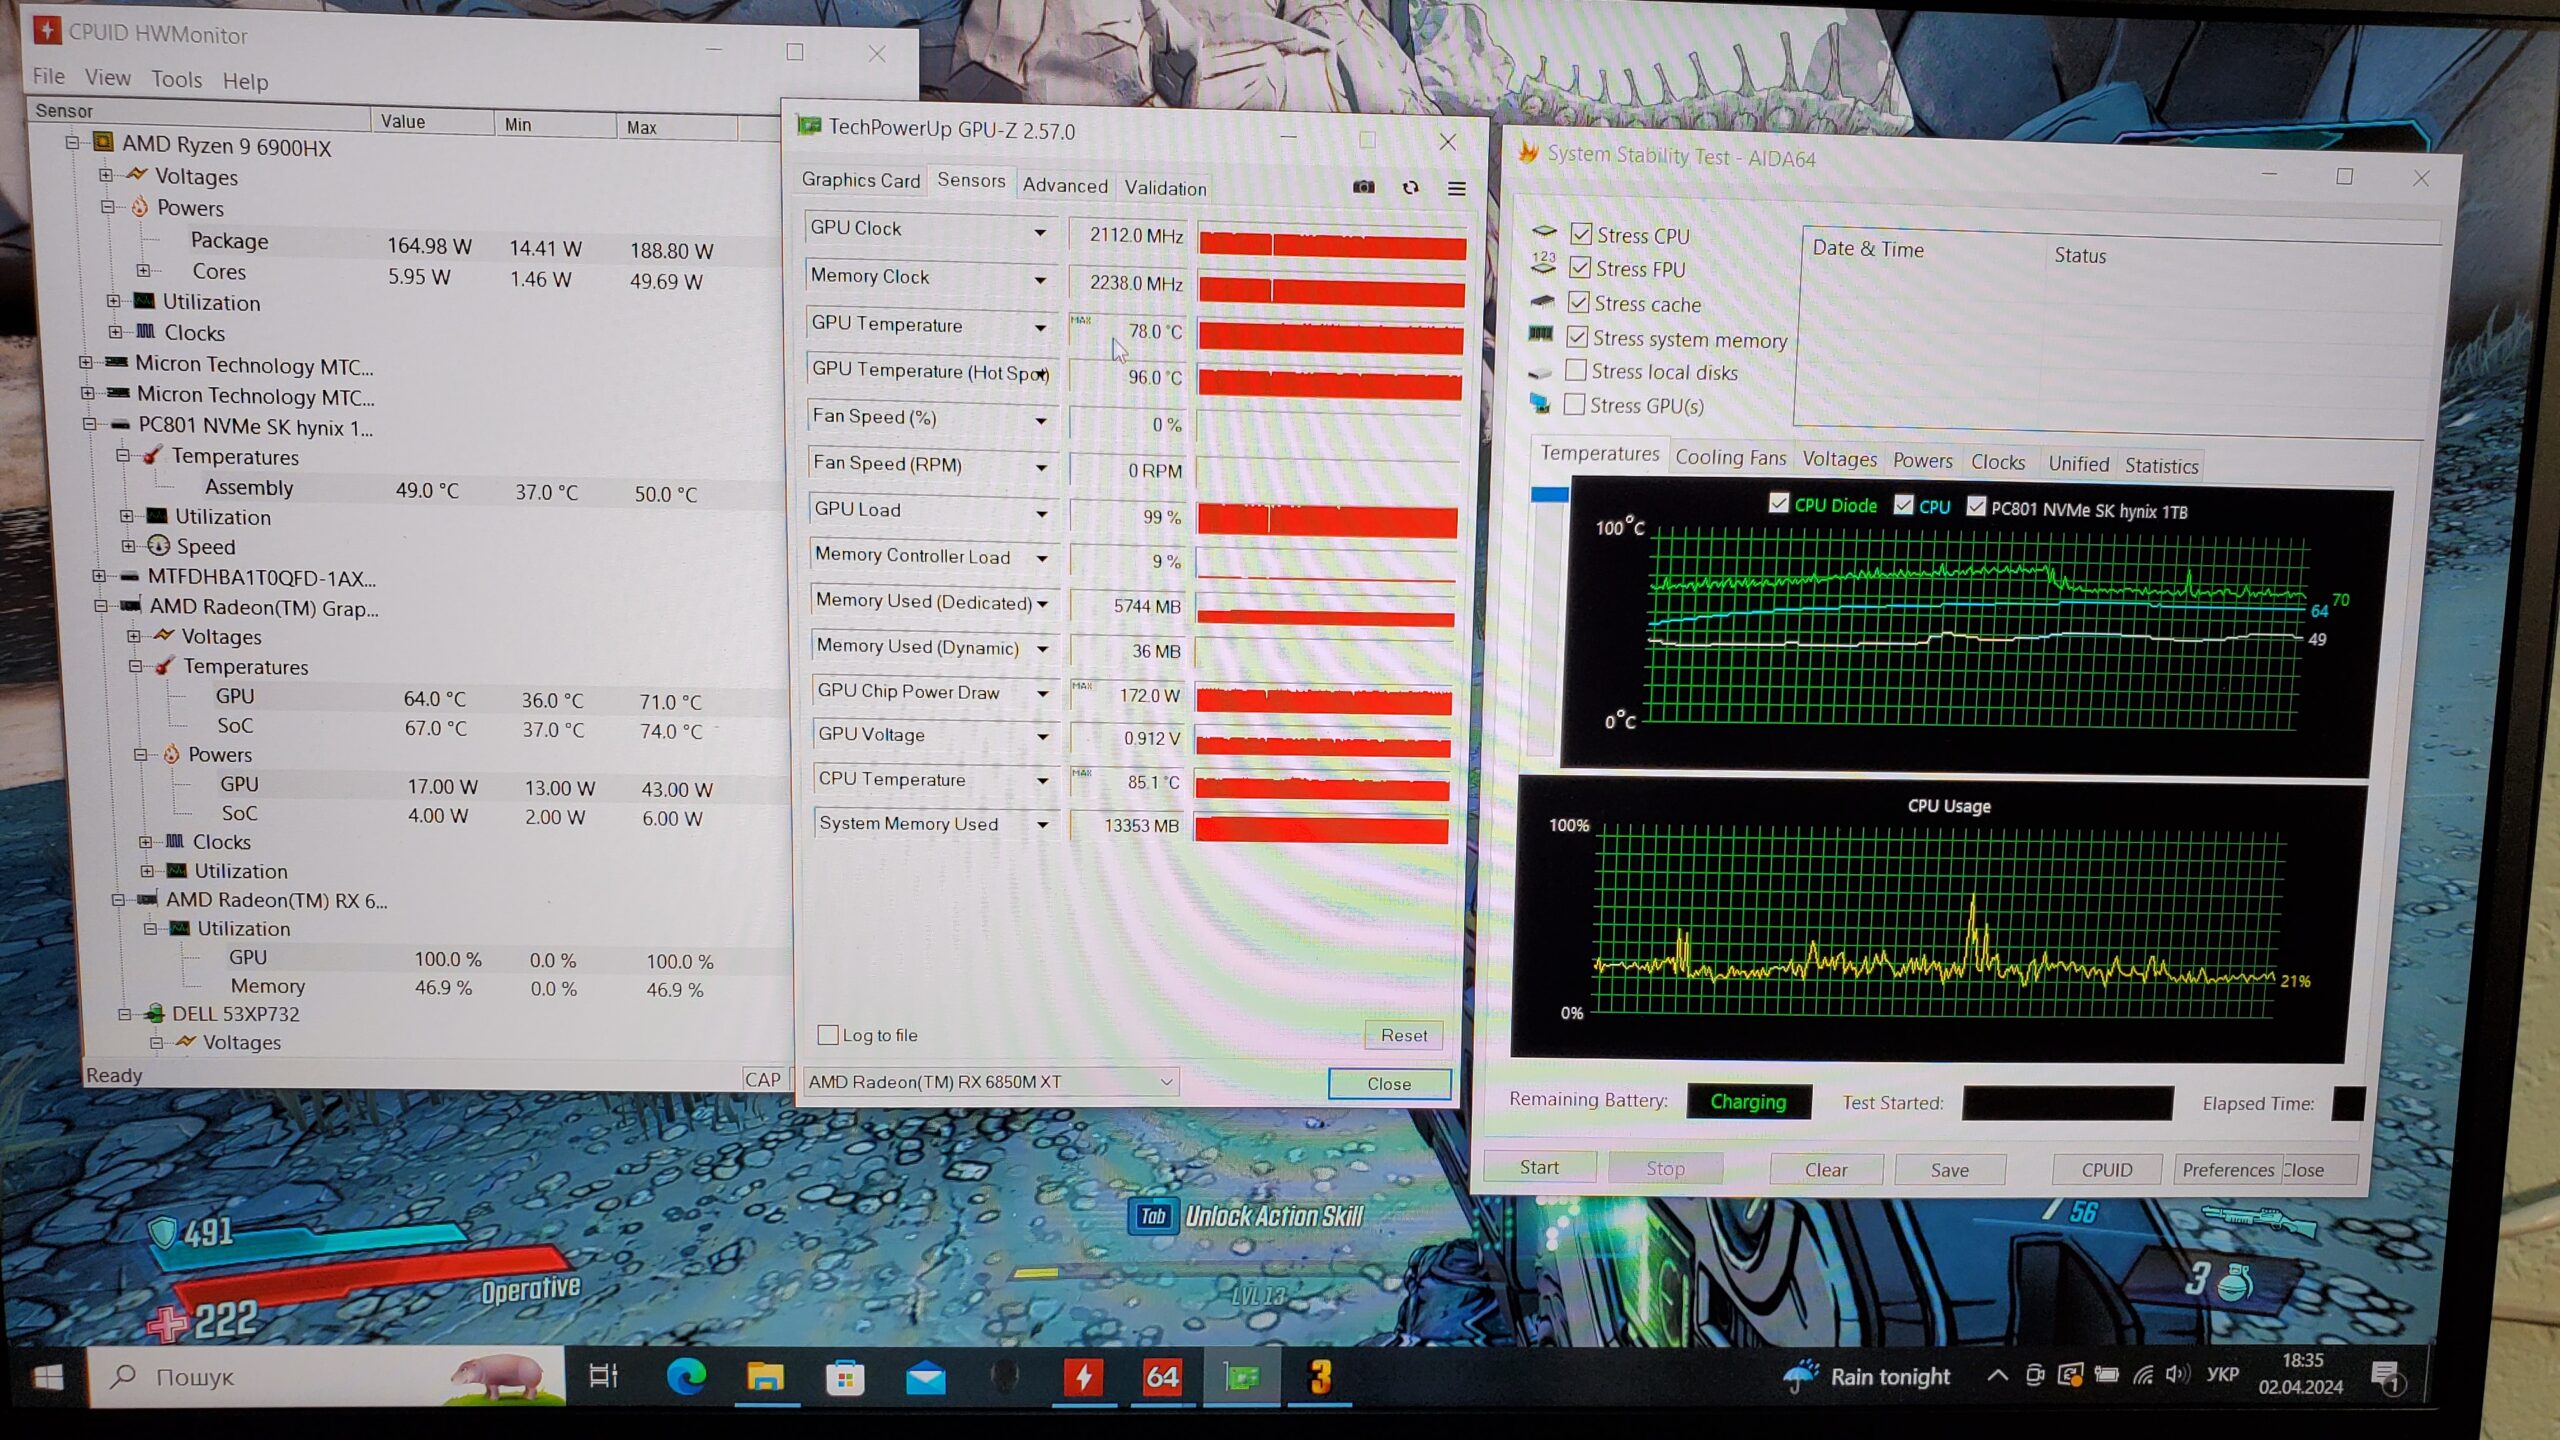This screenshot has height=1440, width=2560.
Task: Open the Microsoft Store taskbar icon
Action: pos(845,1378)
